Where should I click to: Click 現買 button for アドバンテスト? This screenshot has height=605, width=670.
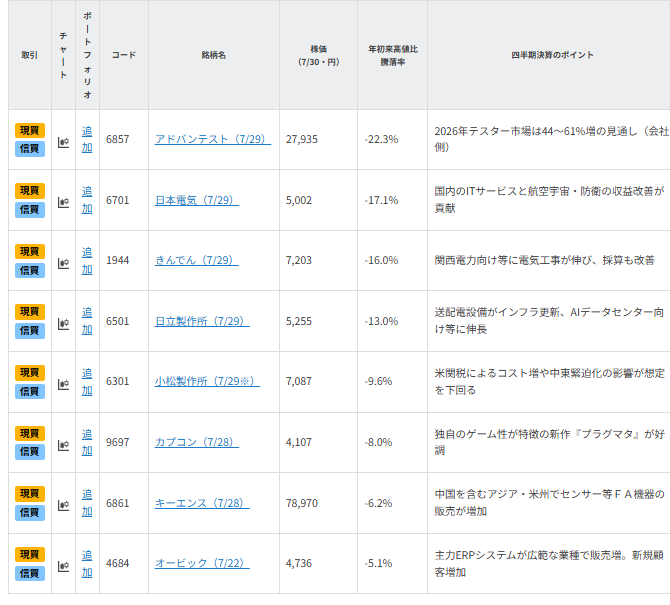coord(30,130)
